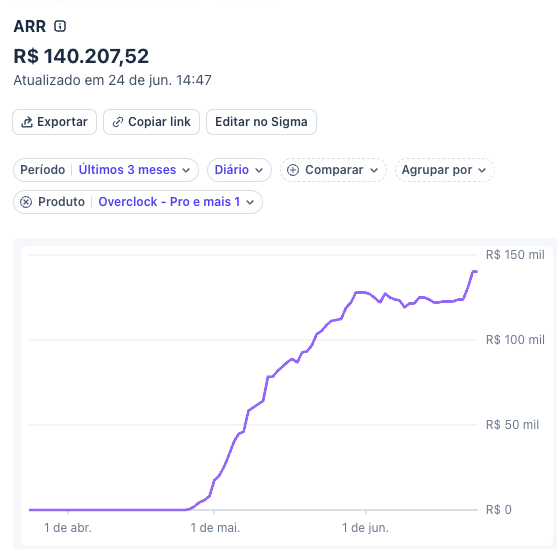
Task: Click the final point of the ARR line
Action: coord(476,272)
